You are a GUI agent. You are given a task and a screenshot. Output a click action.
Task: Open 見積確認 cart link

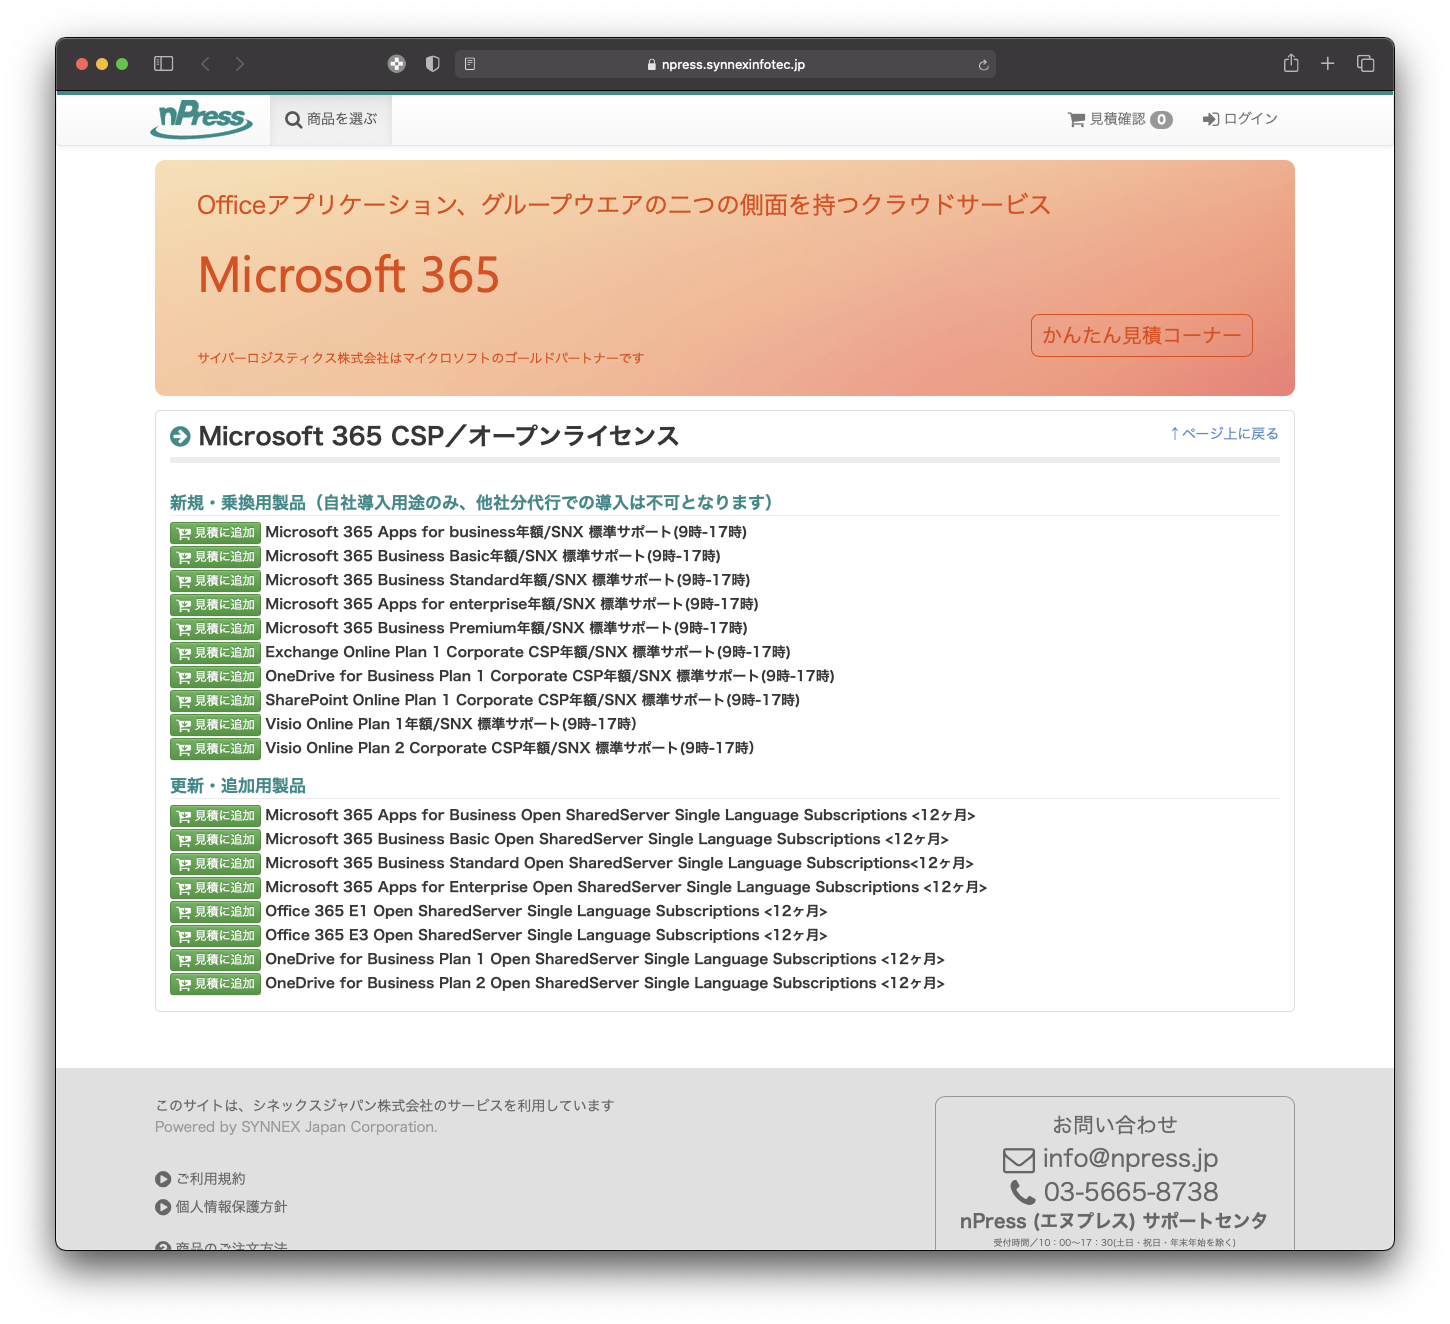click(x=1120, y=119)
